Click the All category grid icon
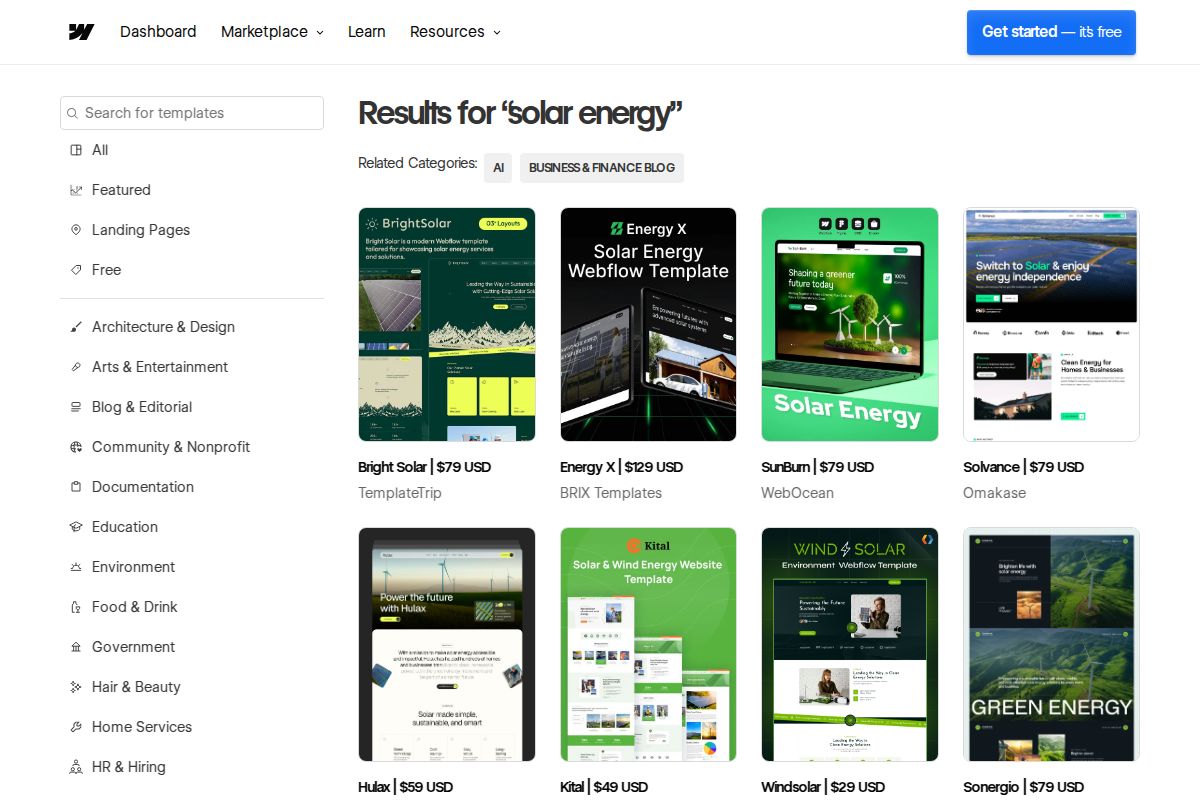This screenshot has width=1200, height=800. tap(76, 150)
